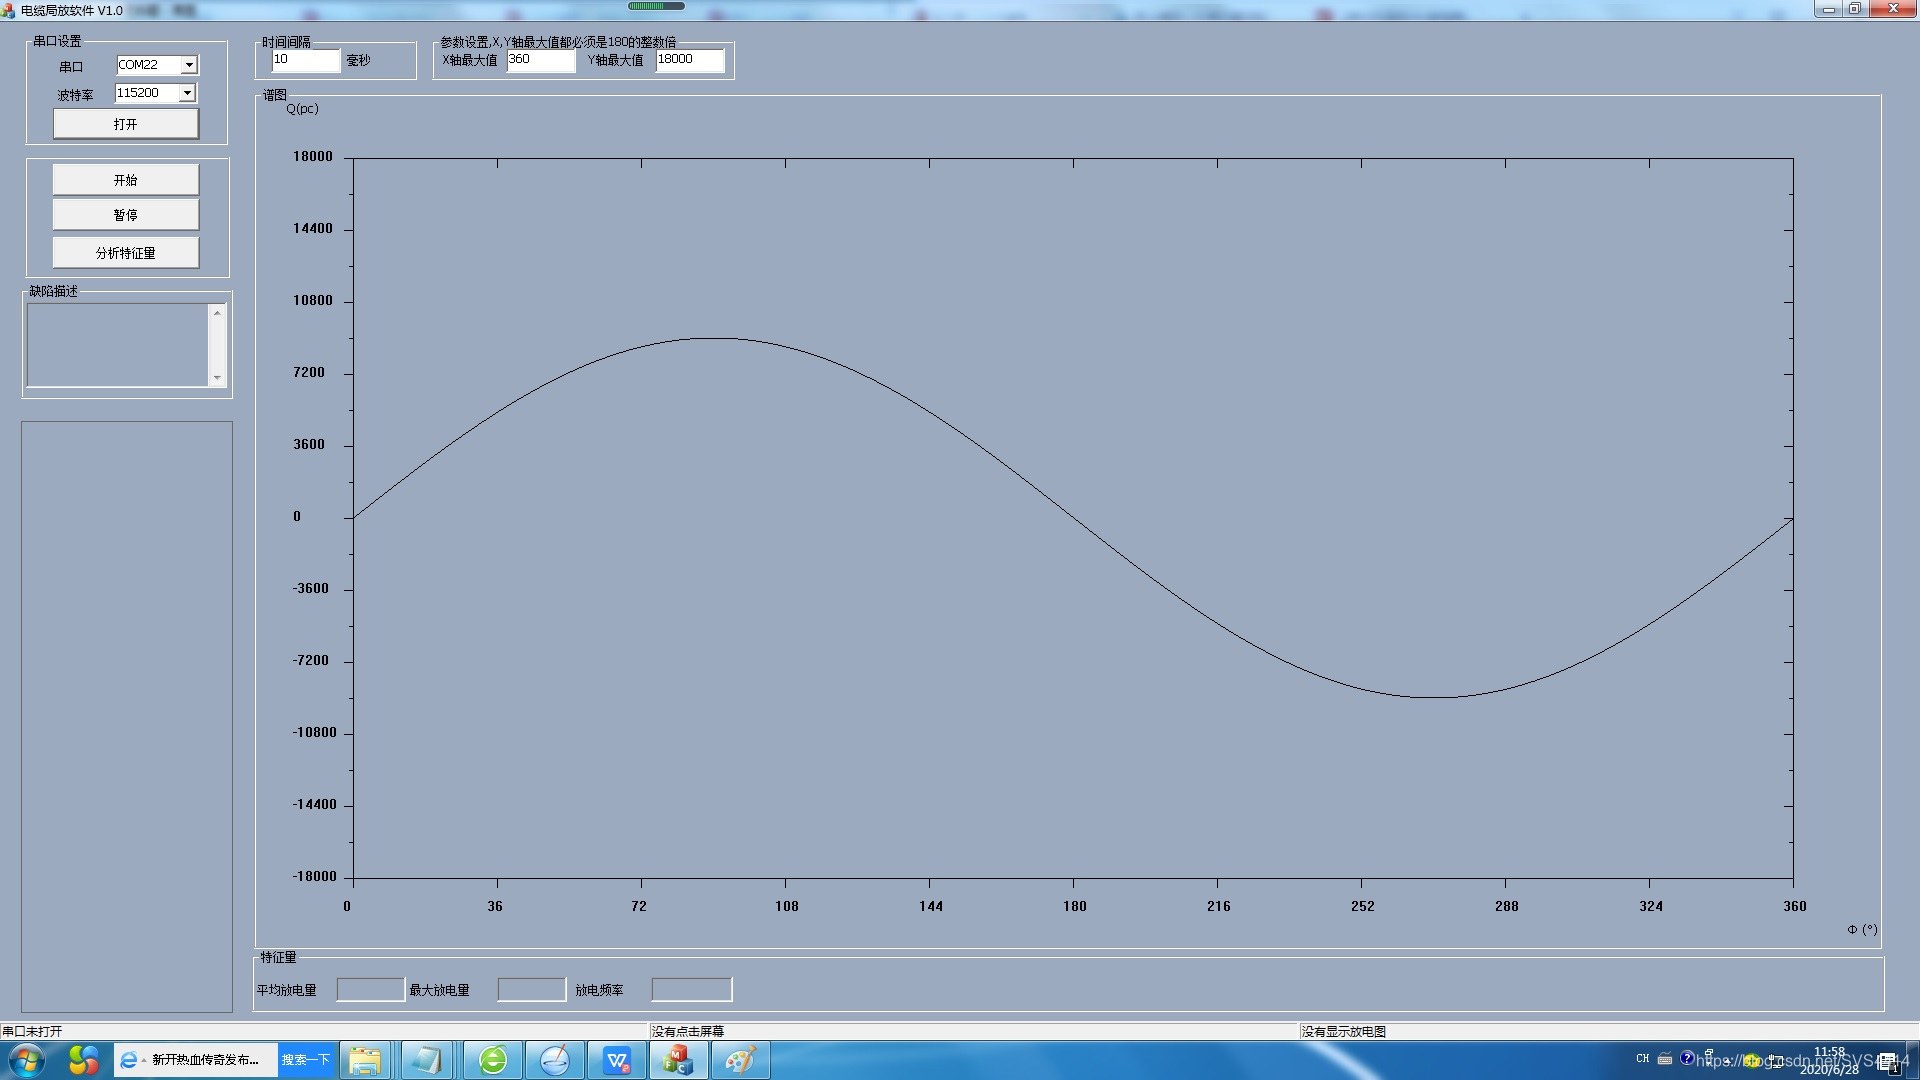Click the 平均放电量 value field
Viewport: 1920px width, 1080px height.
click(370, 990)
